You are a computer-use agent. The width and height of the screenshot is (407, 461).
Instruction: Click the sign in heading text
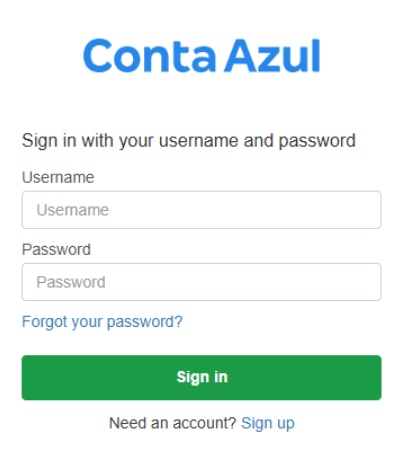click(x=189, y=141)
